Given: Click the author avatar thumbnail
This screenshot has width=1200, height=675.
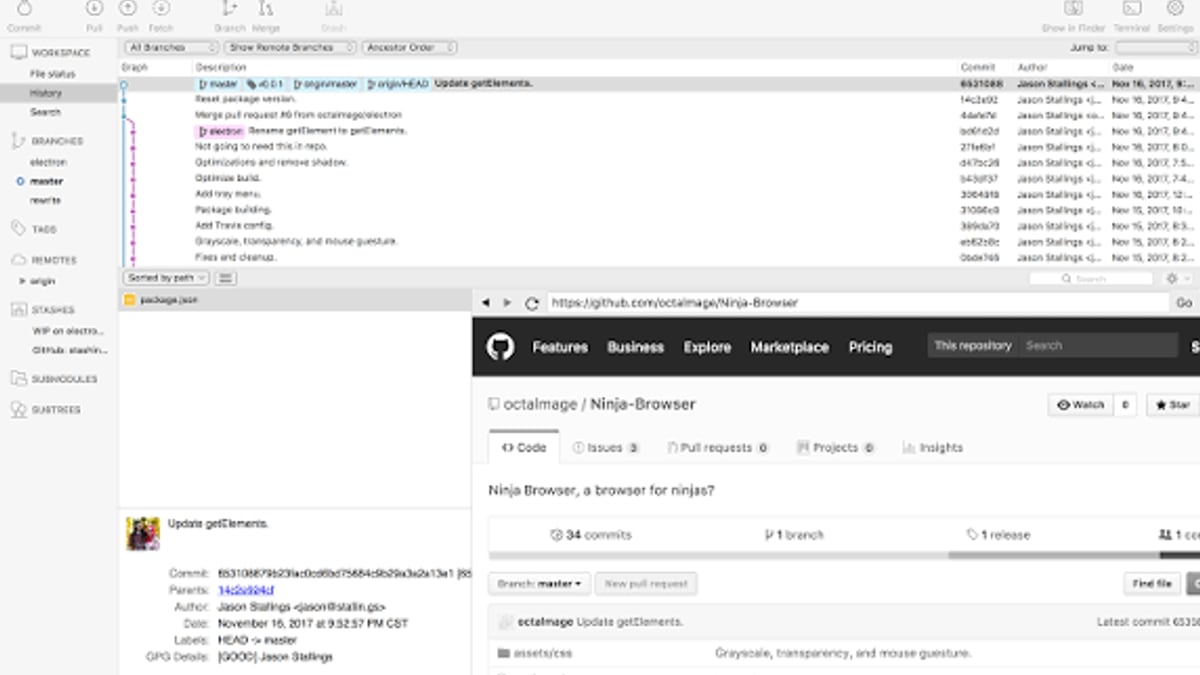Looking at the screenshot, I should click(x=143, y=534).
